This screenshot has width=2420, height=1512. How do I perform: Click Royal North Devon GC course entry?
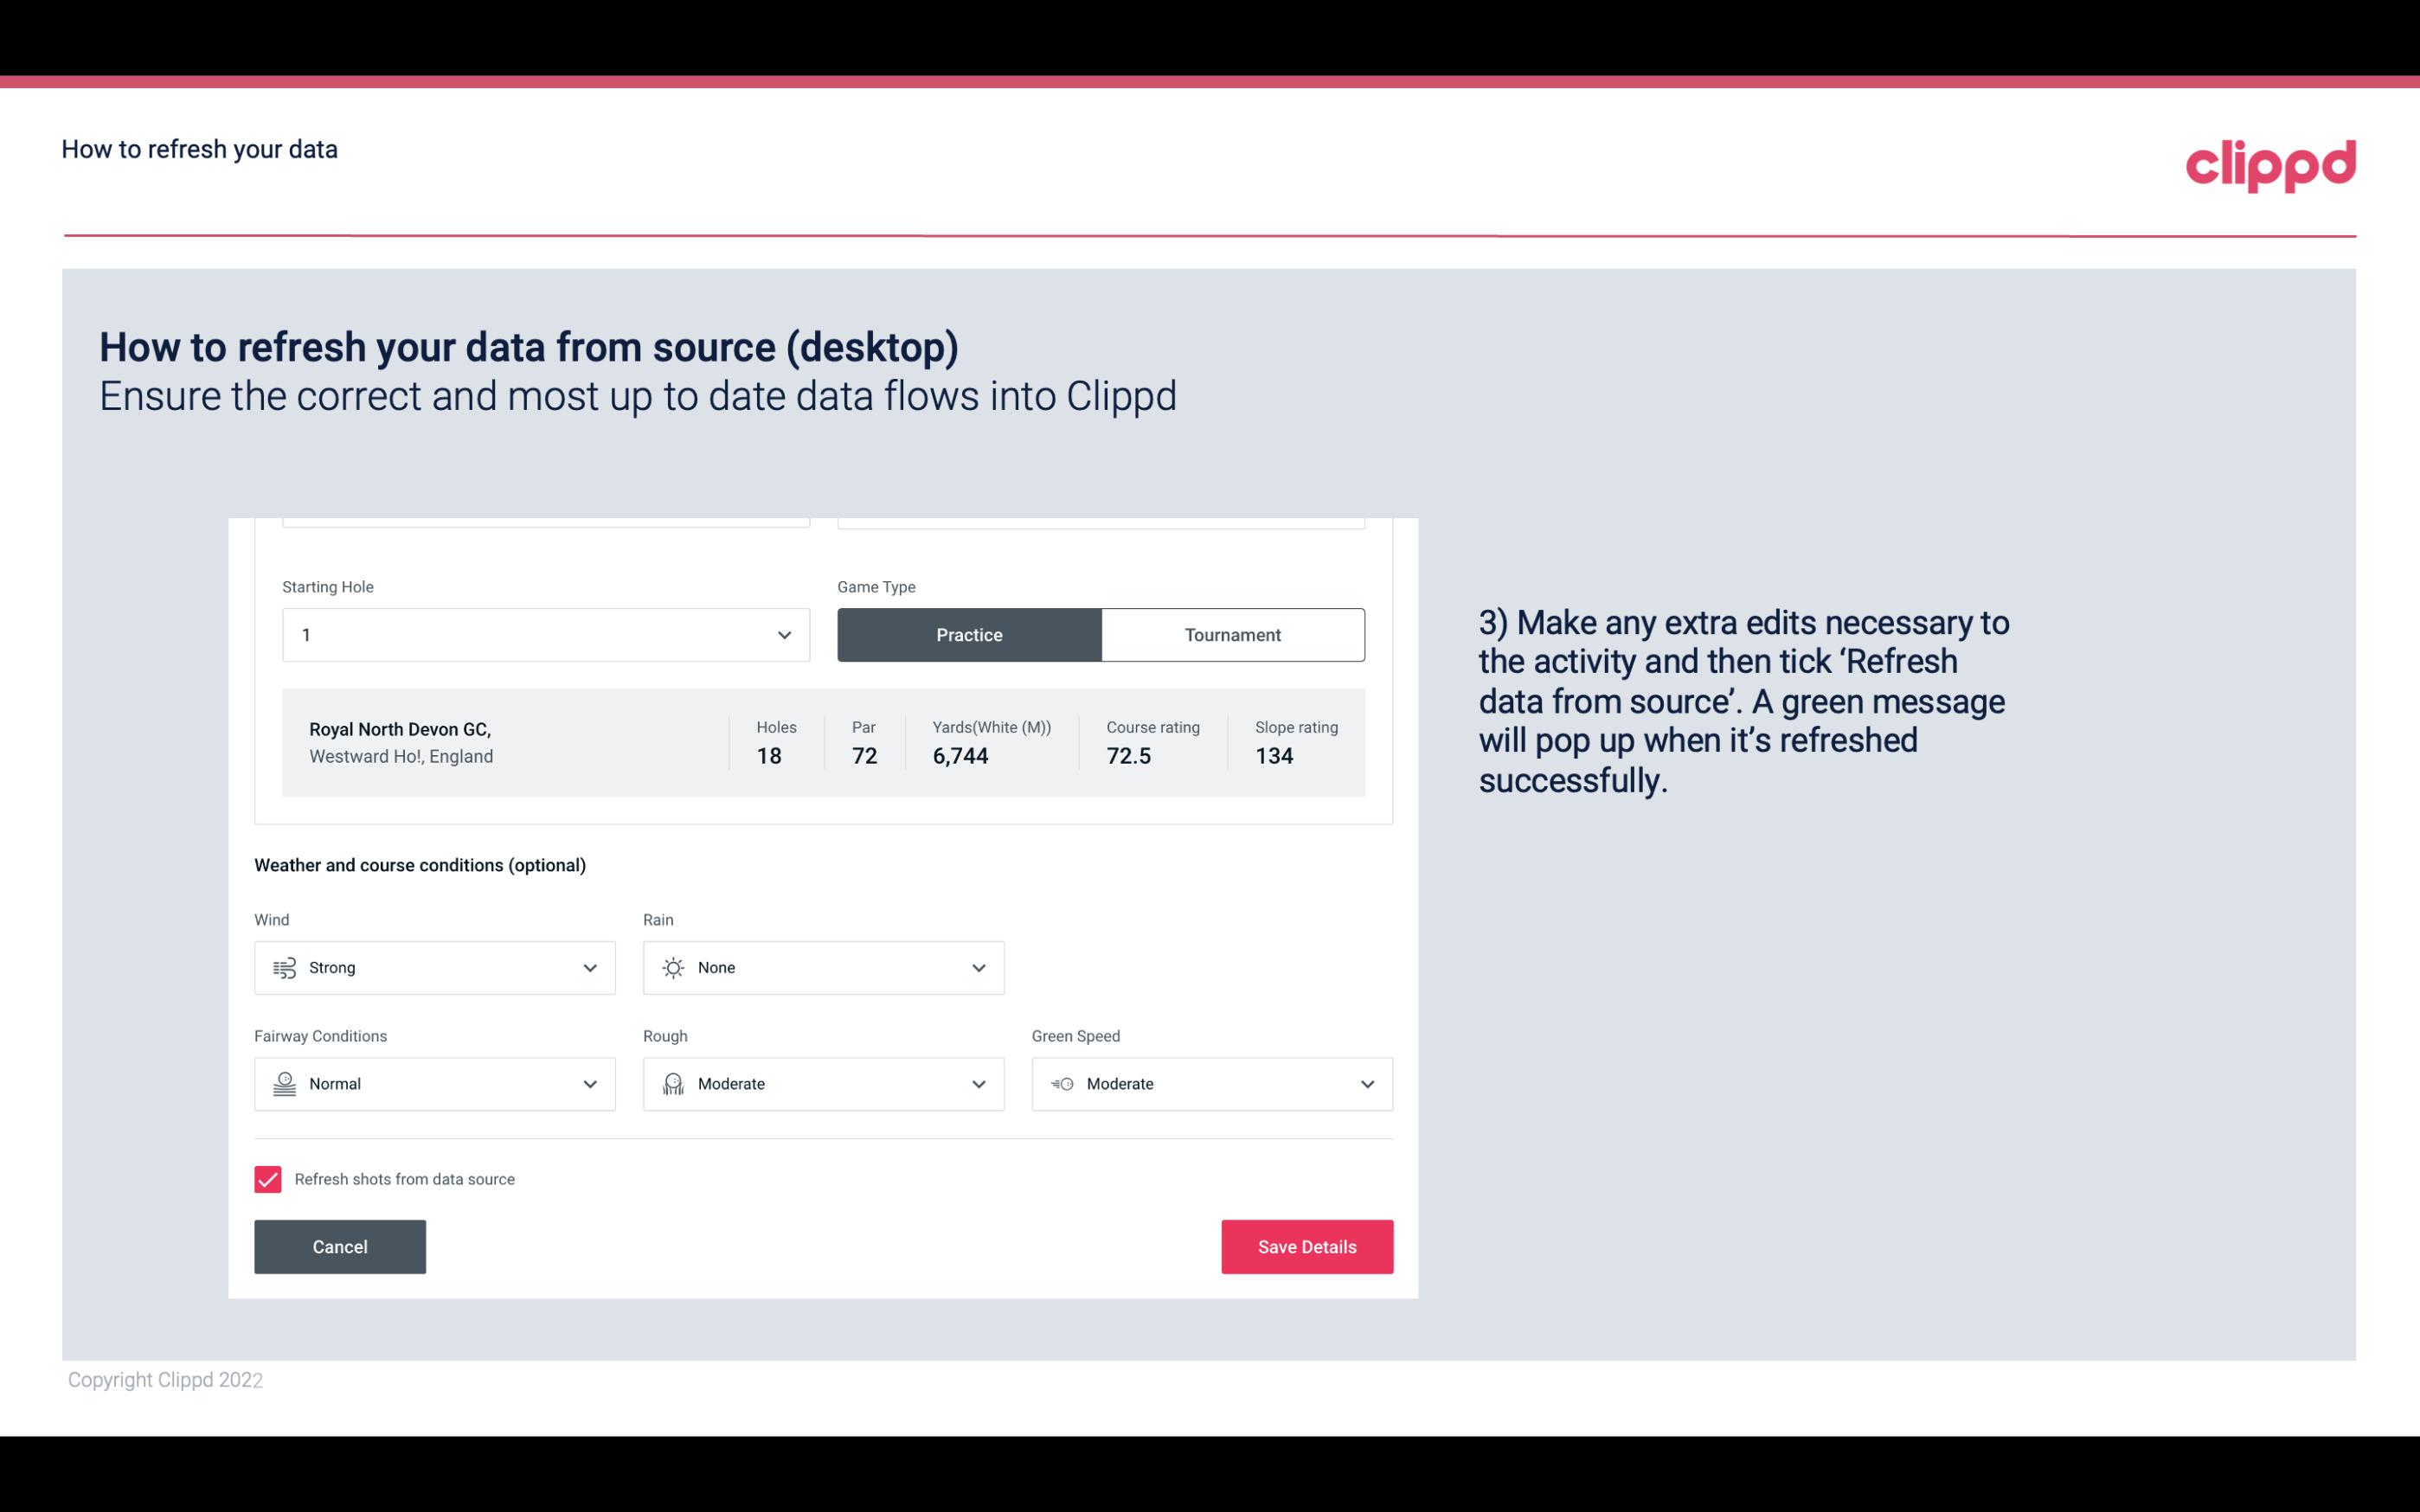pos(822,740)
